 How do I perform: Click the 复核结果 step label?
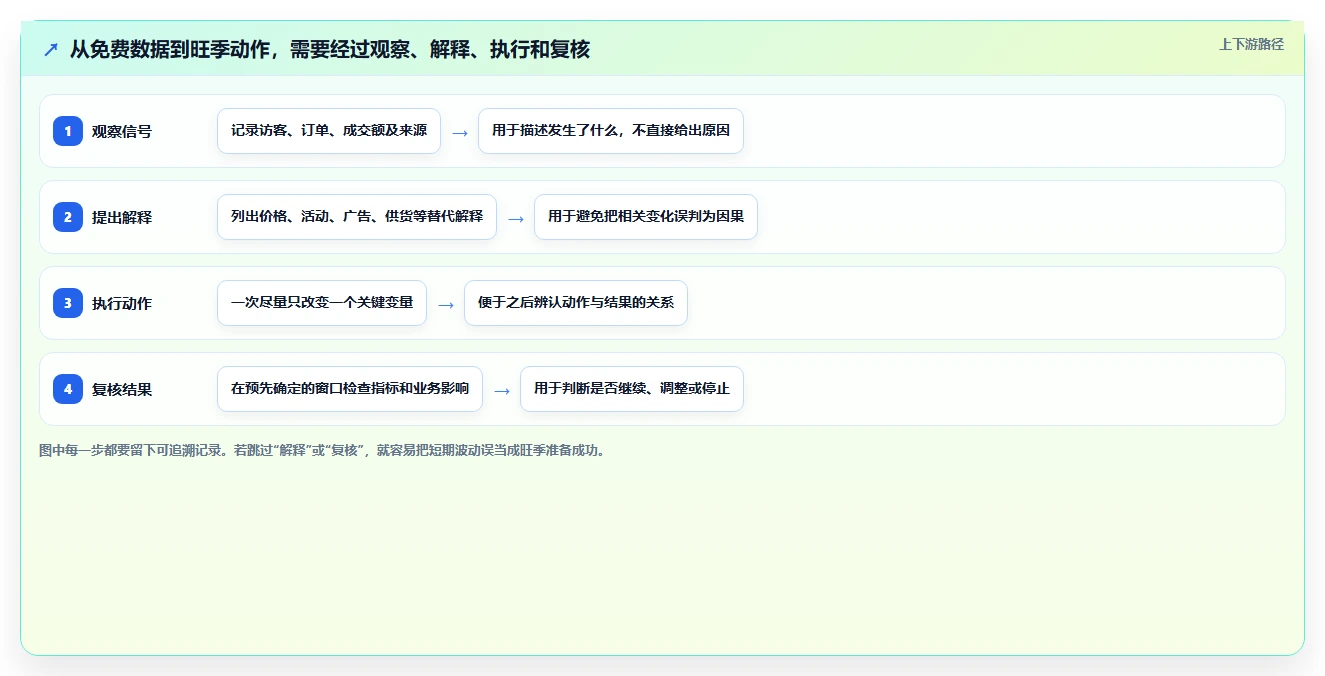click(122, 389)
